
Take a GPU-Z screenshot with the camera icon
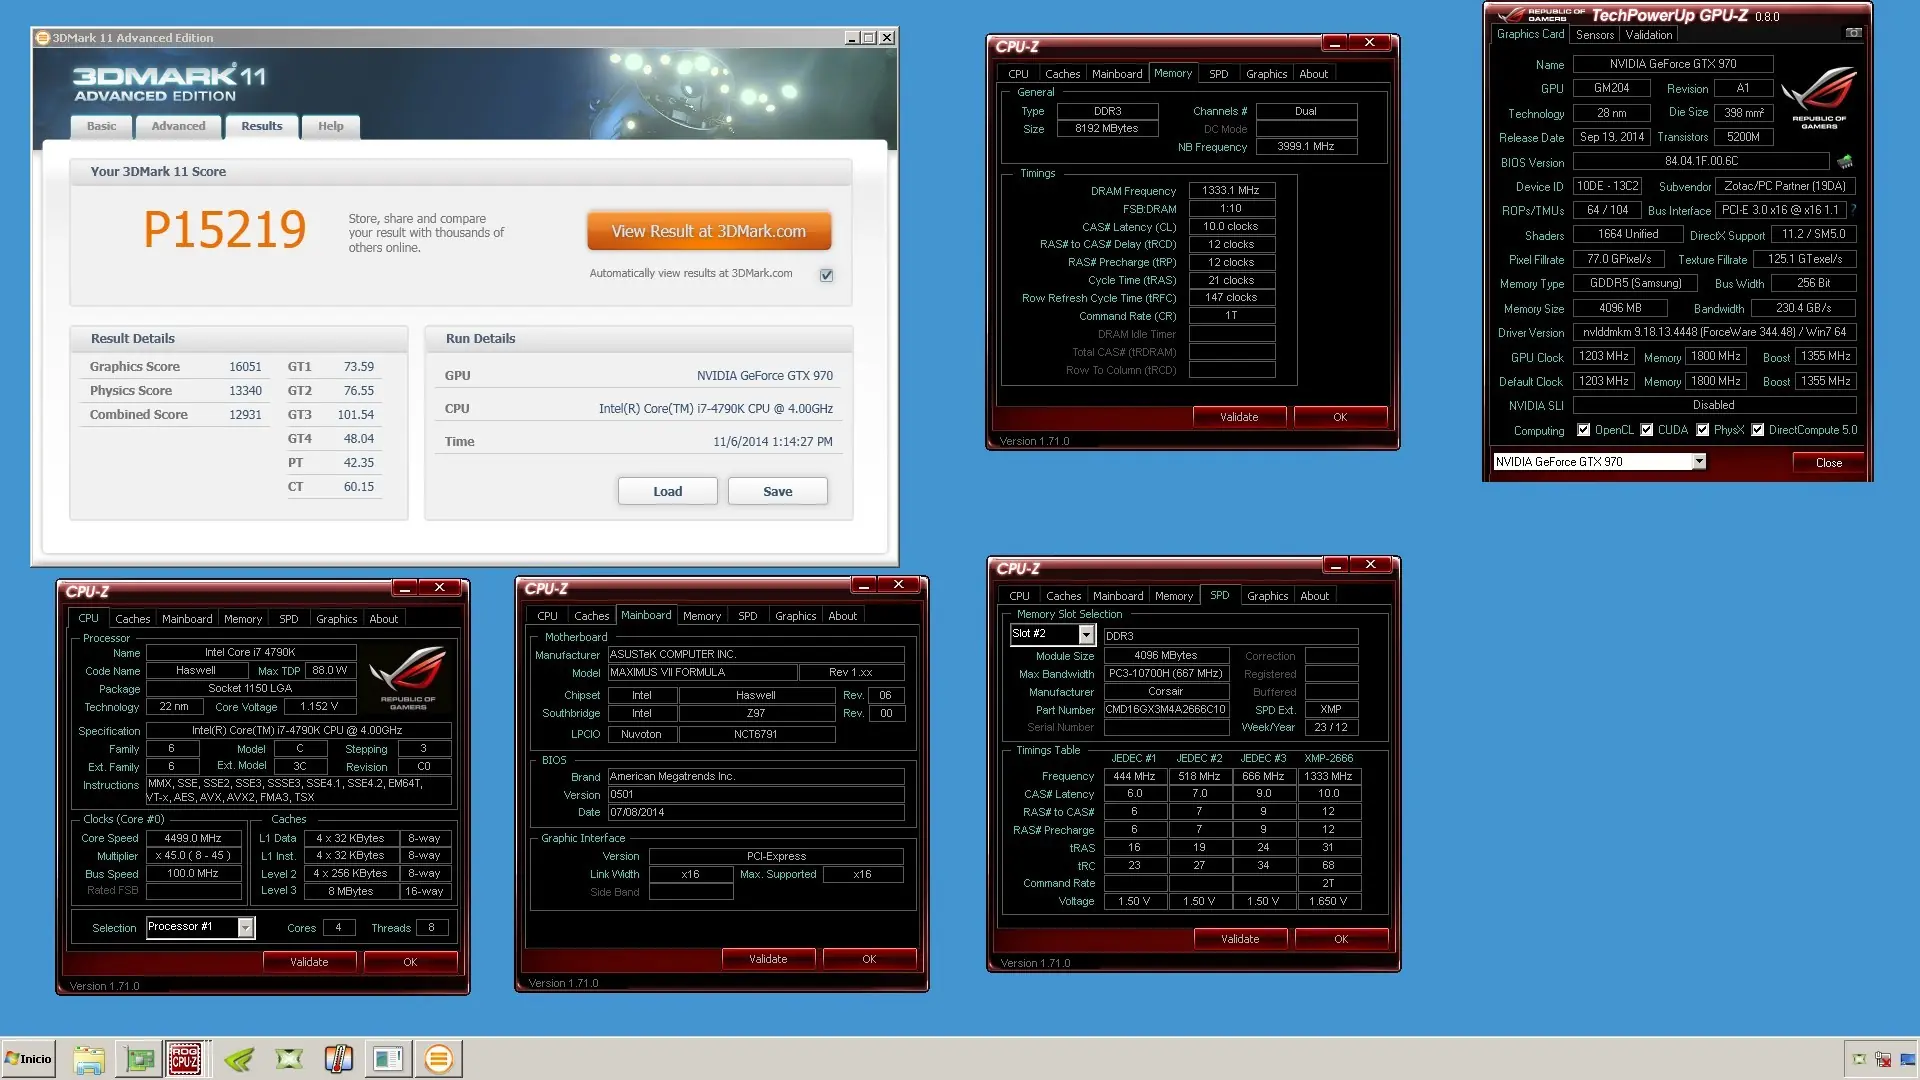[x=1853, y=34]
